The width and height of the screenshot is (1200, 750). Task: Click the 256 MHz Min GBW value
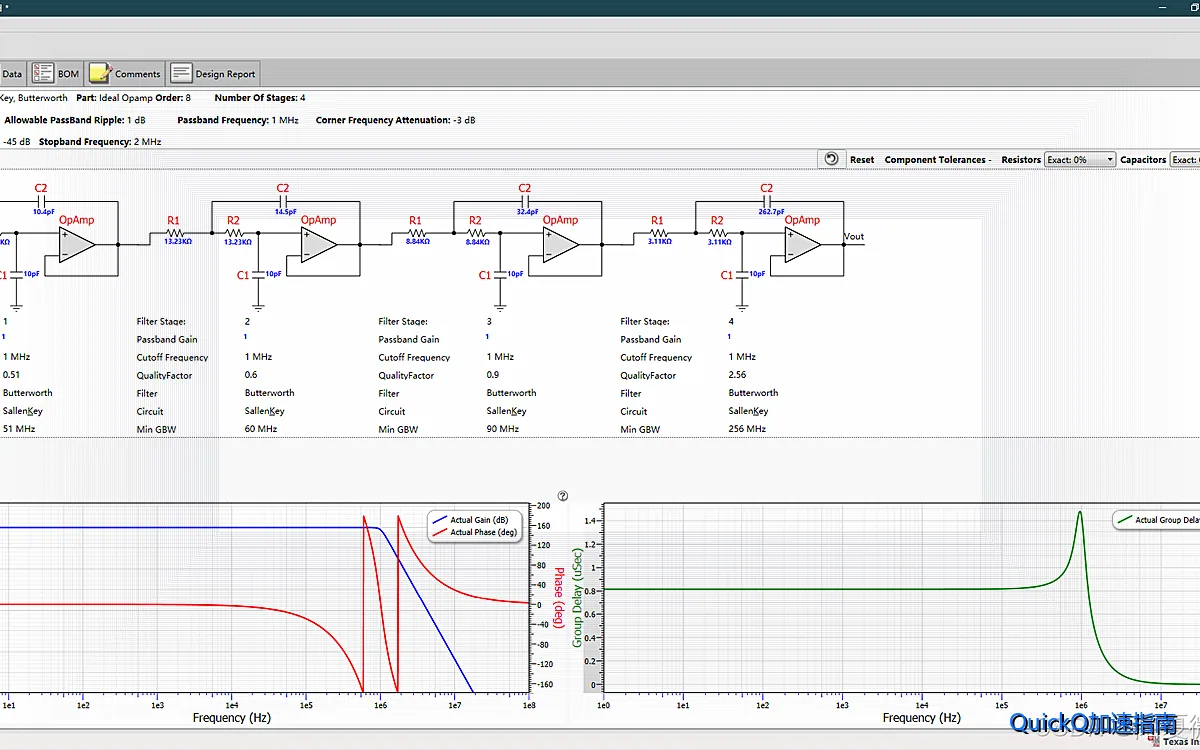(x=747, y=429)
